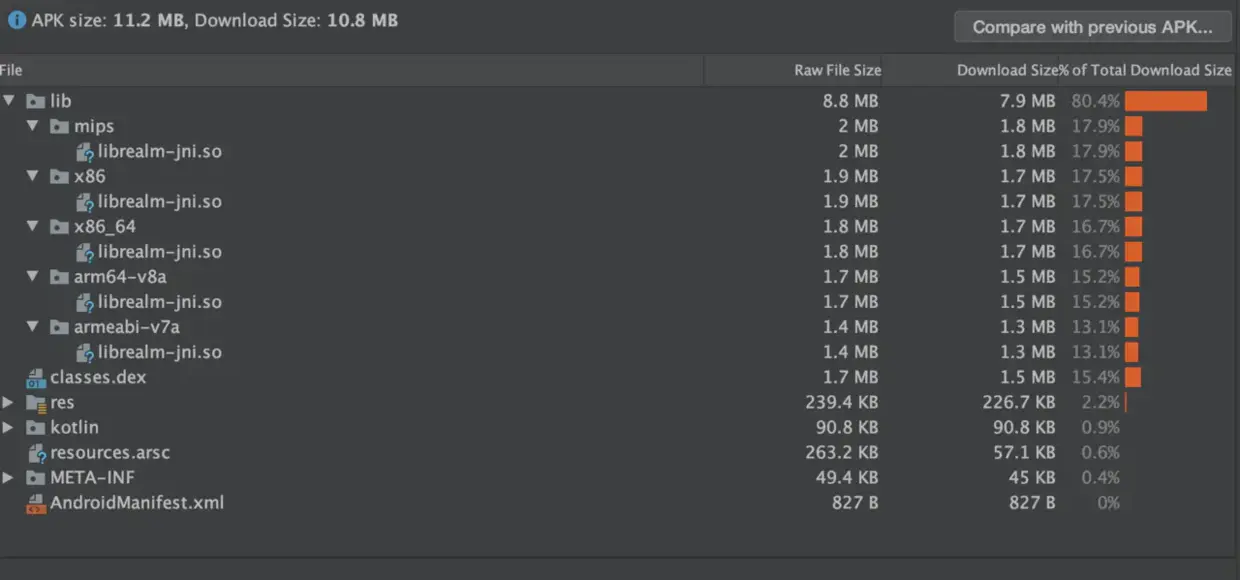Click the kotlin folder icon
This screenshot has width=1240, height=580.
[35, 428]
